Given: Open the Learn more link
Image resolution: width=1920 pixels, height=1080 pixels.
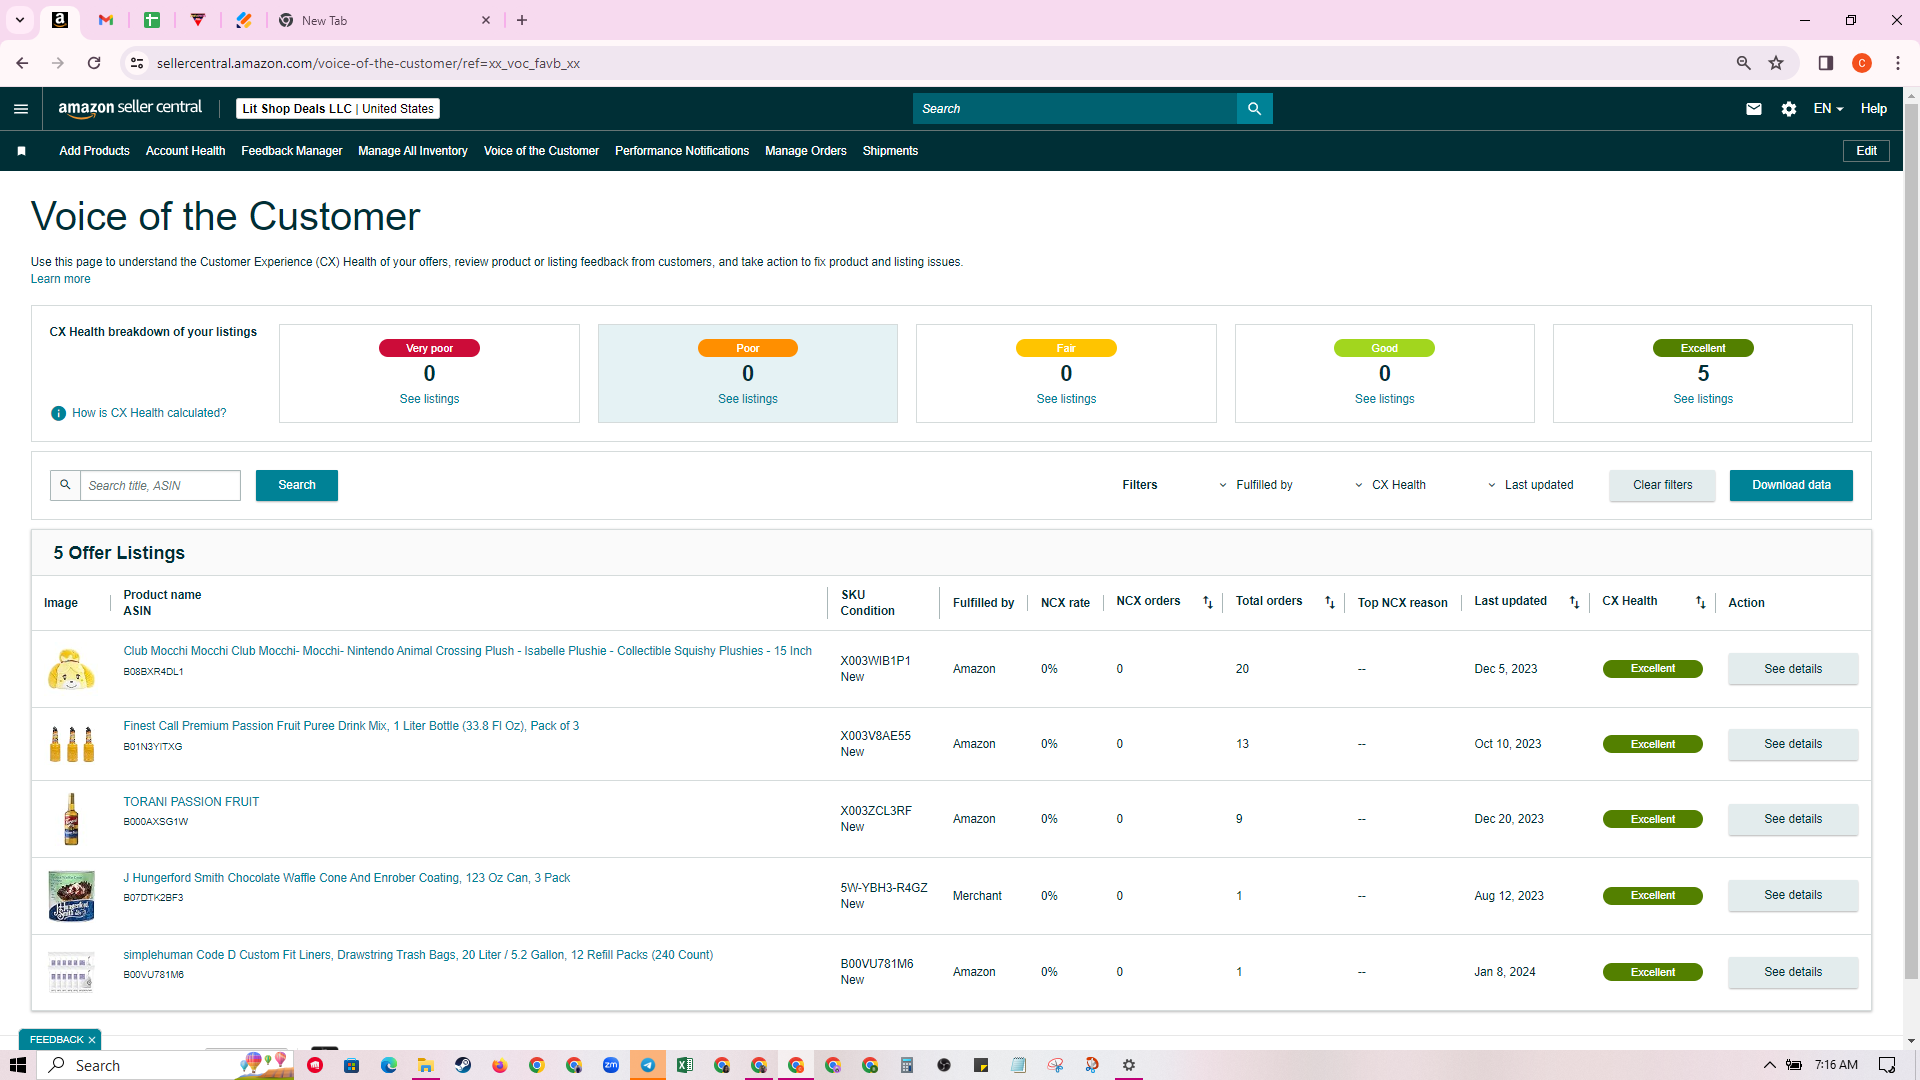Looking at the screenshot, I should (60, 279).
